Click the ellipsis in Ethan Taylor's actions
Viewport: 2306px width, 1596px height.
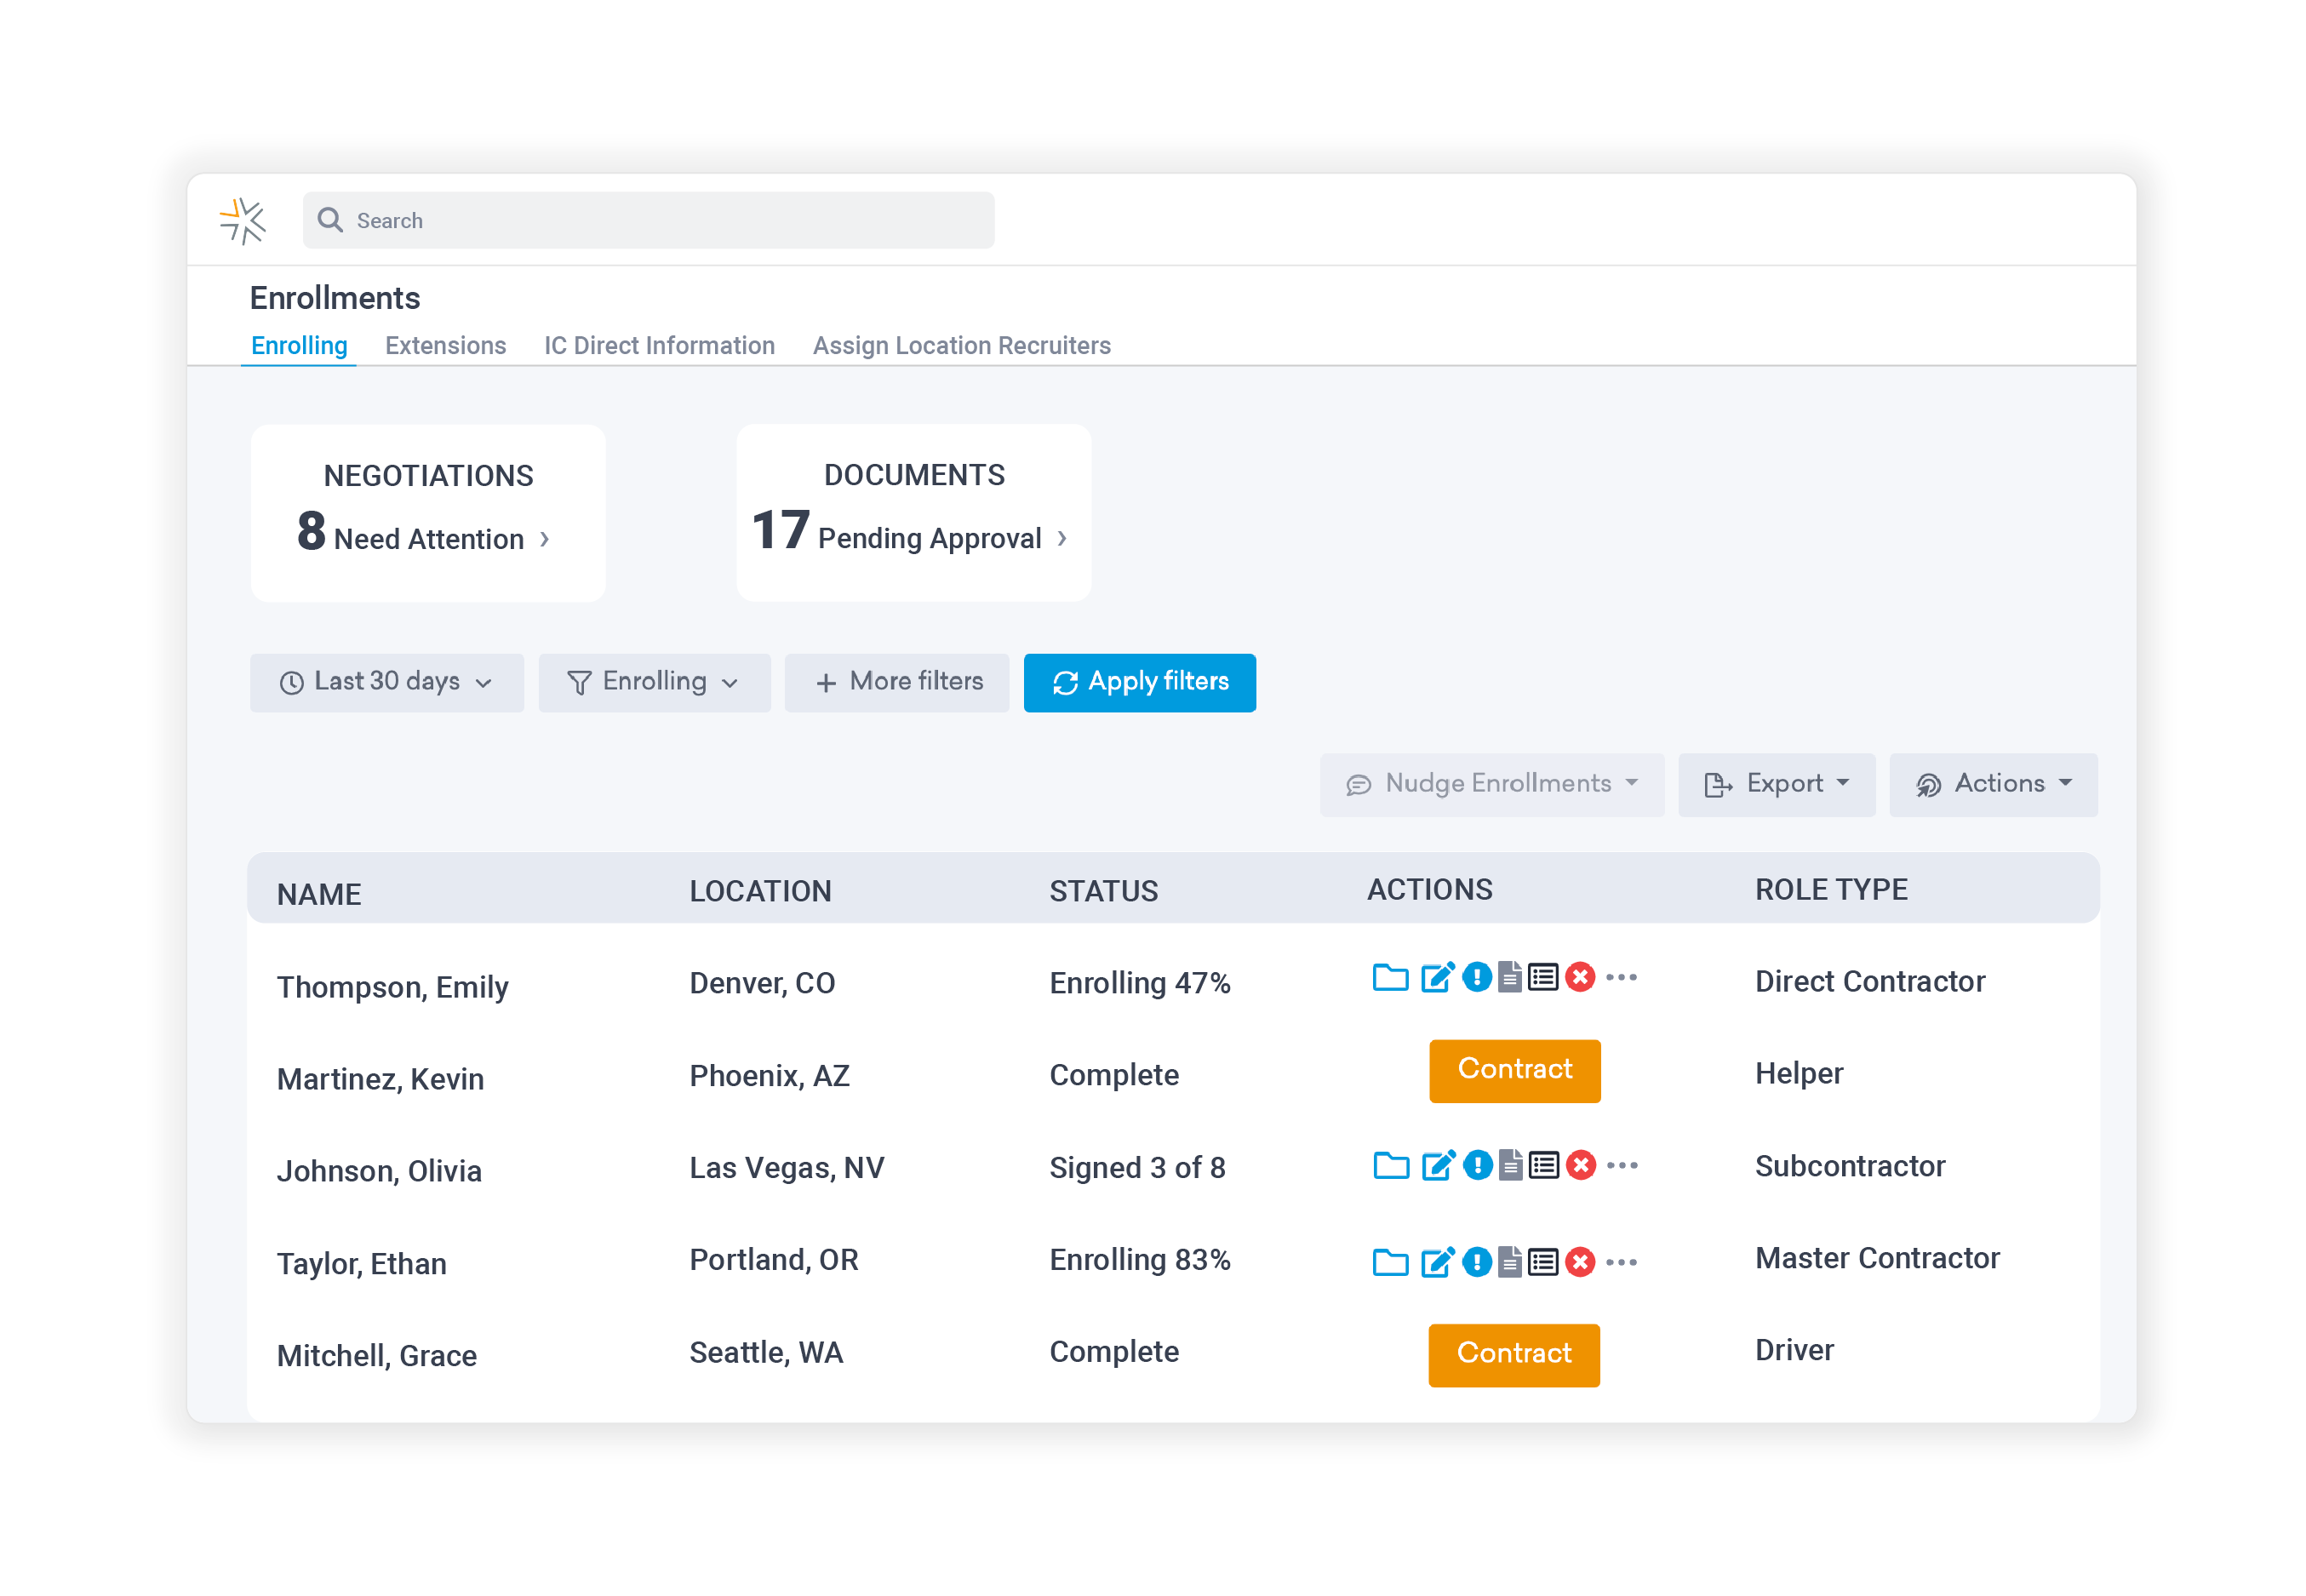point(1622,1261)
